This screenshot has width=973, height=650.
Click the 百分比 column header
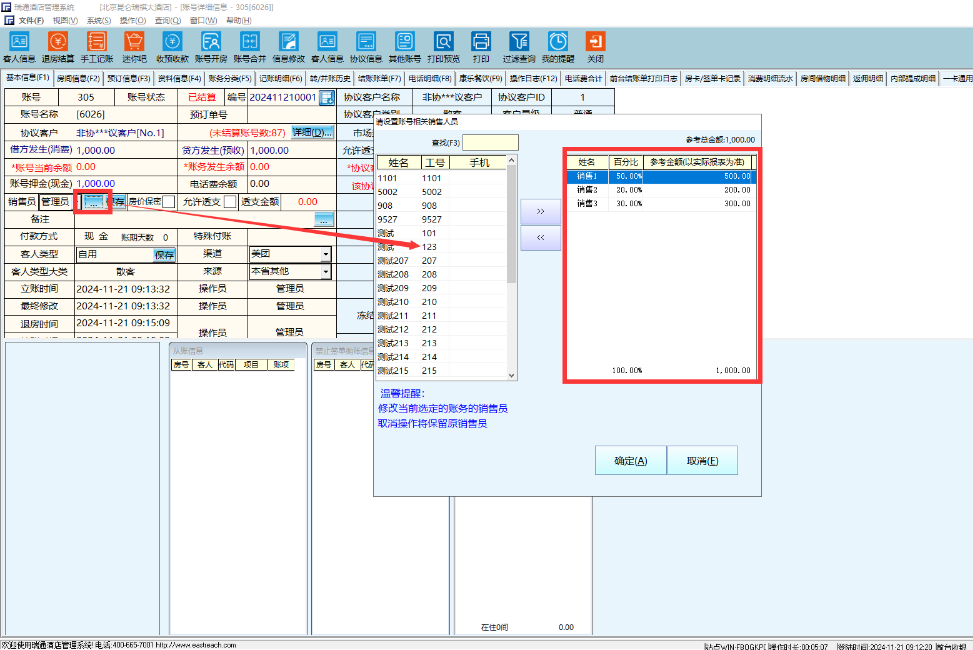[626, 162]
